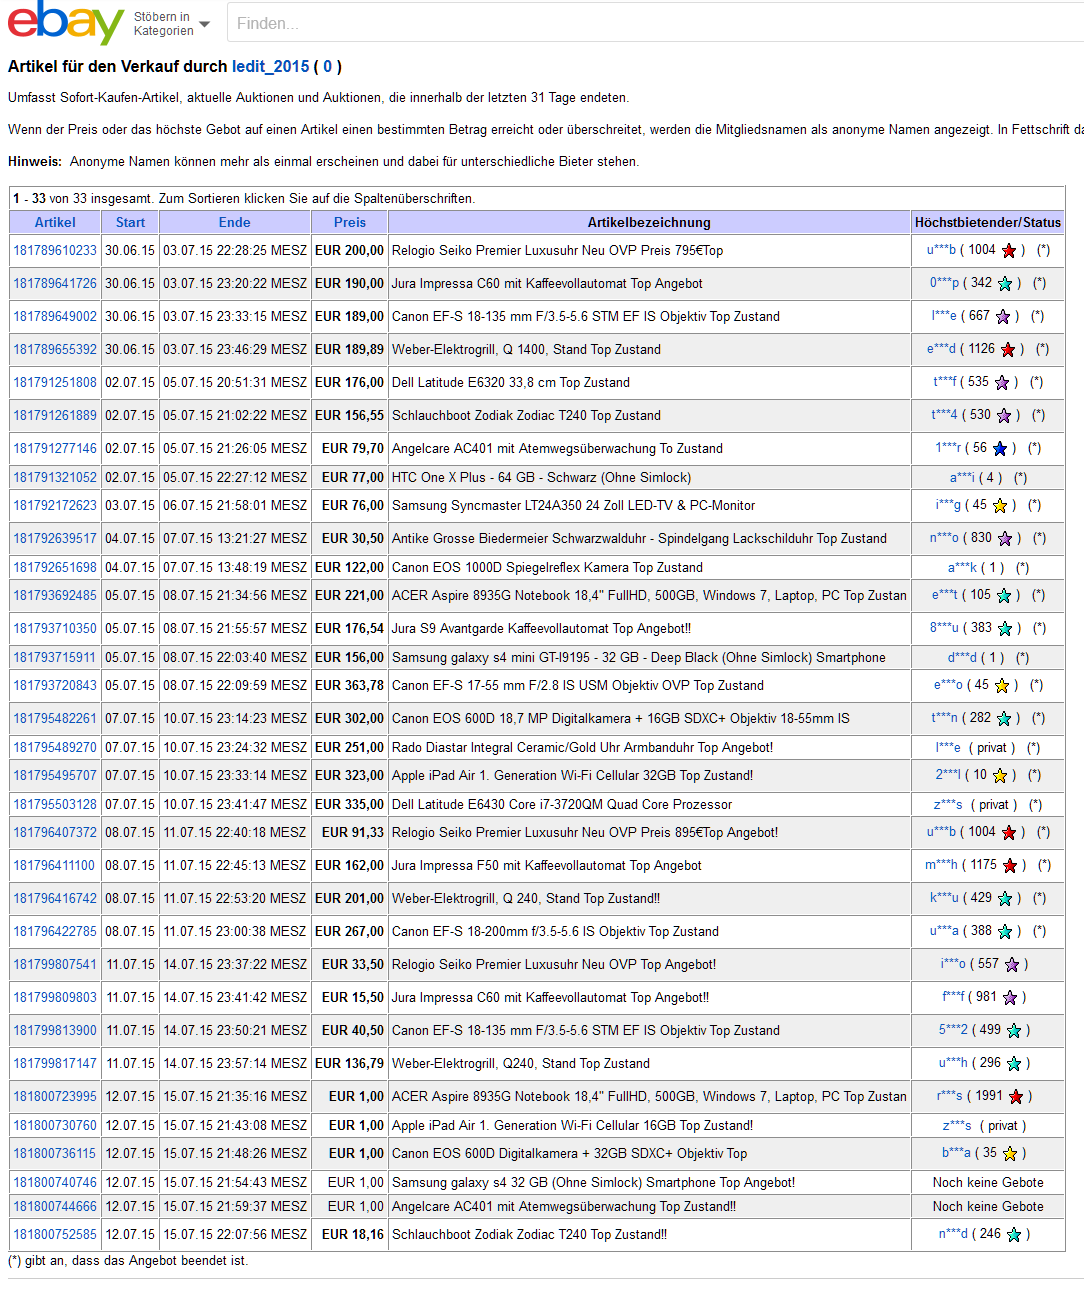Click the red star in item 181789610233's row
1084x1297 pixels.
1009,251
